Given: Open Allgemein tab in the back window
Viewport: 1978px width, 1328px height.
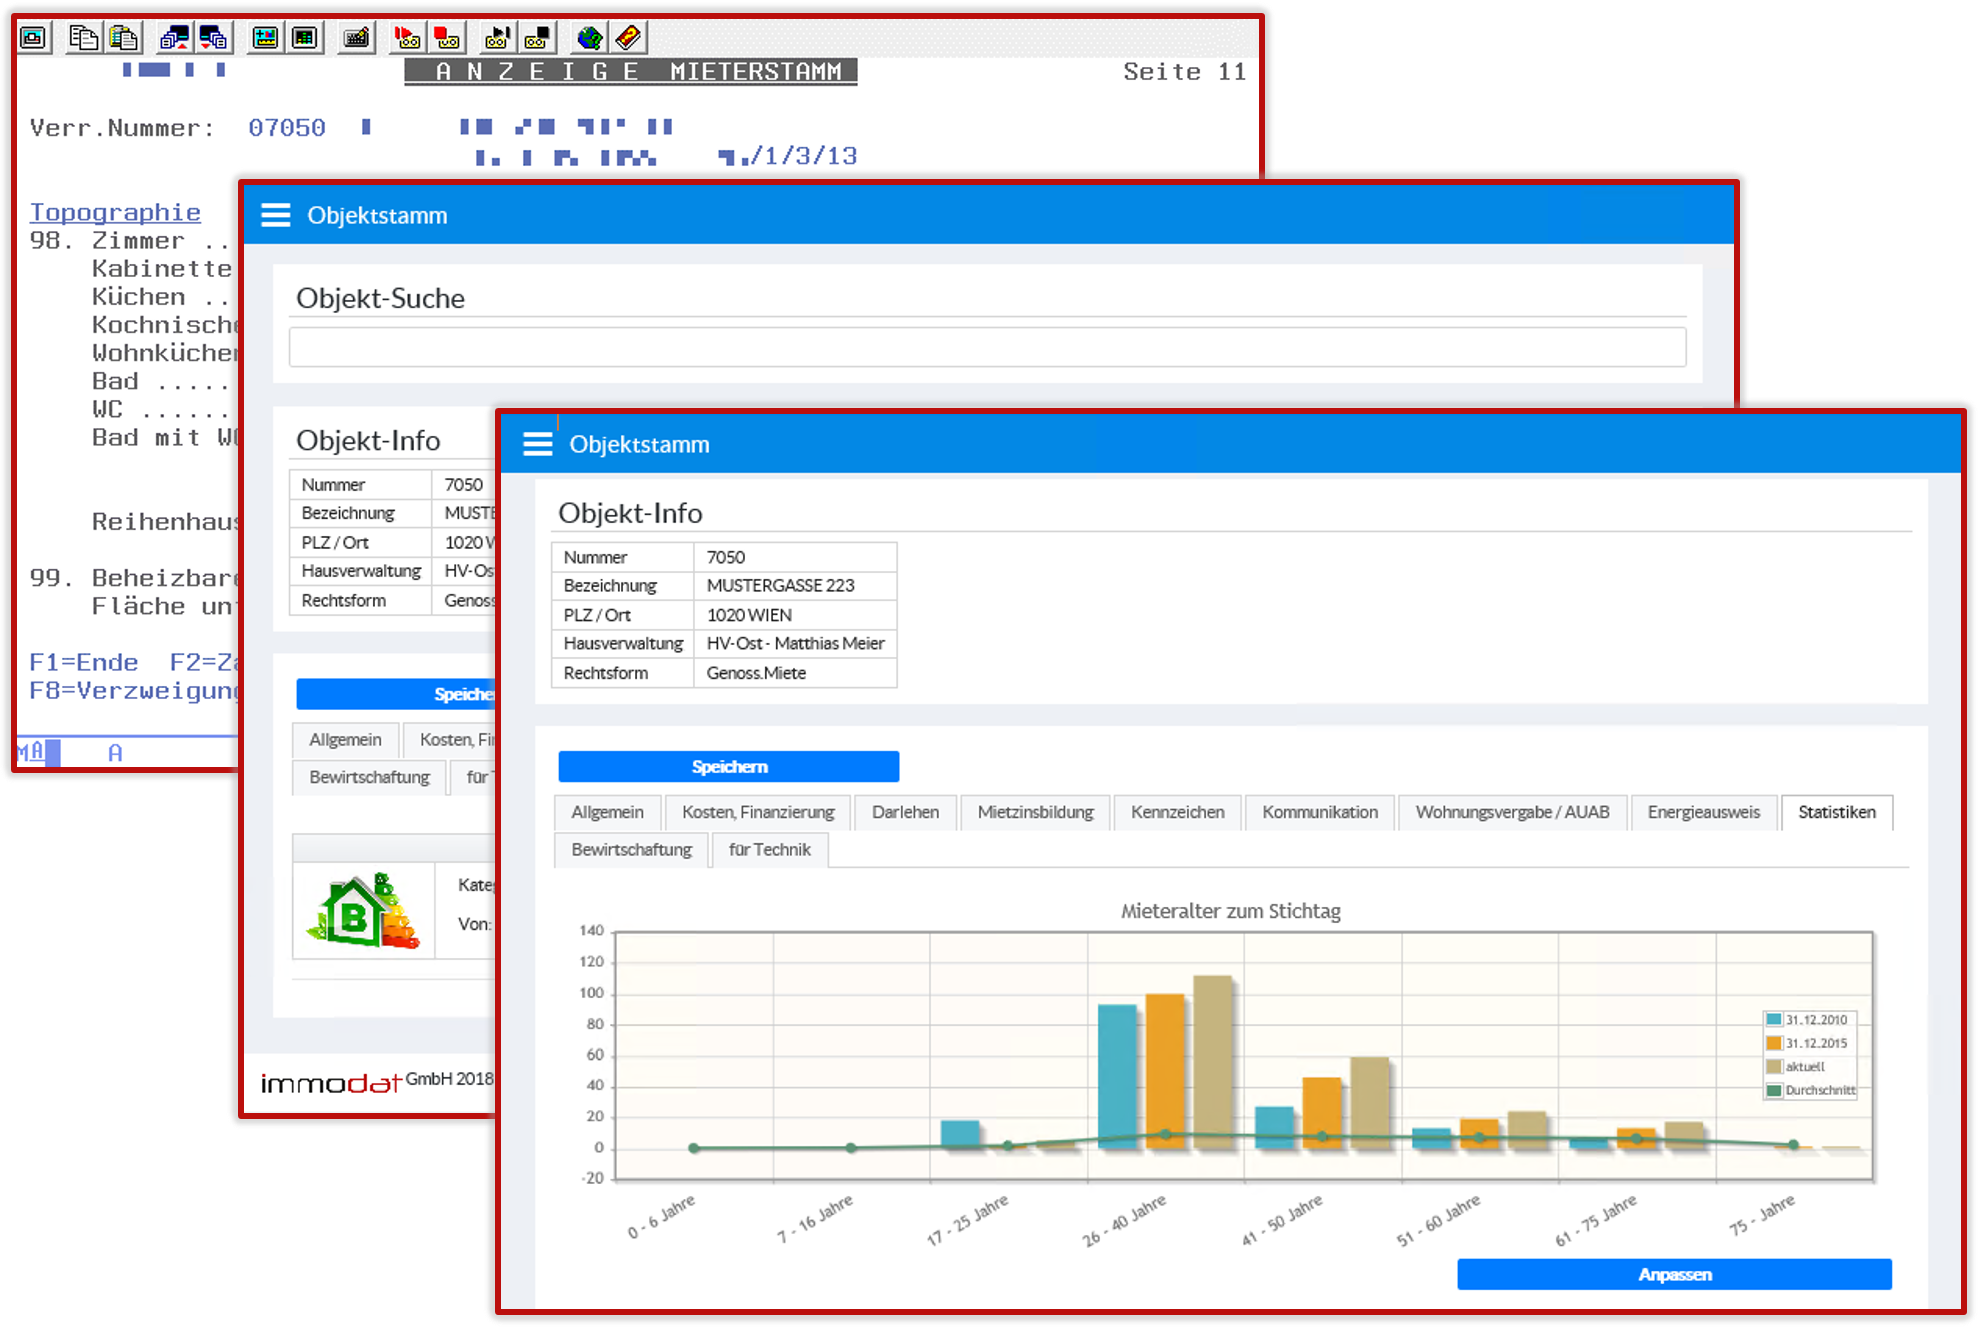Looking at the screenshot, I should [345, 739].
